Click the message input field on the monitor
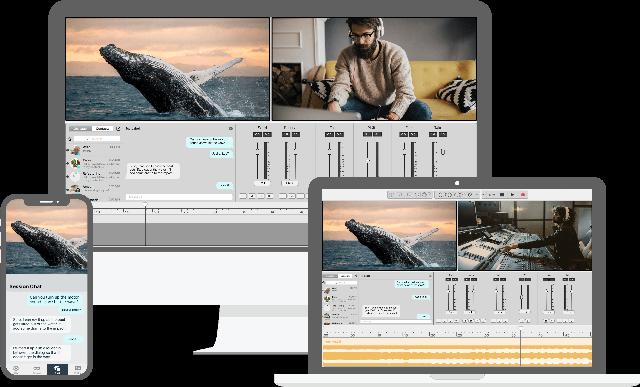This screenshot has width=640, height=387. tap(179, 197)
